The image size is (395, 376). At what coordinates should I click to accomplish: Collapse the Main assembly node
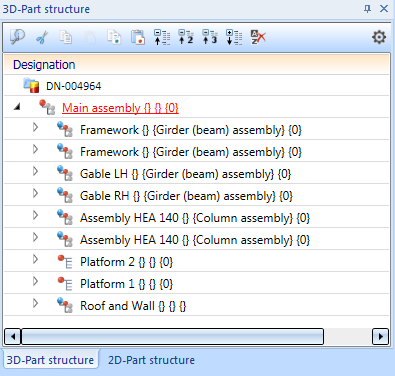17,107
